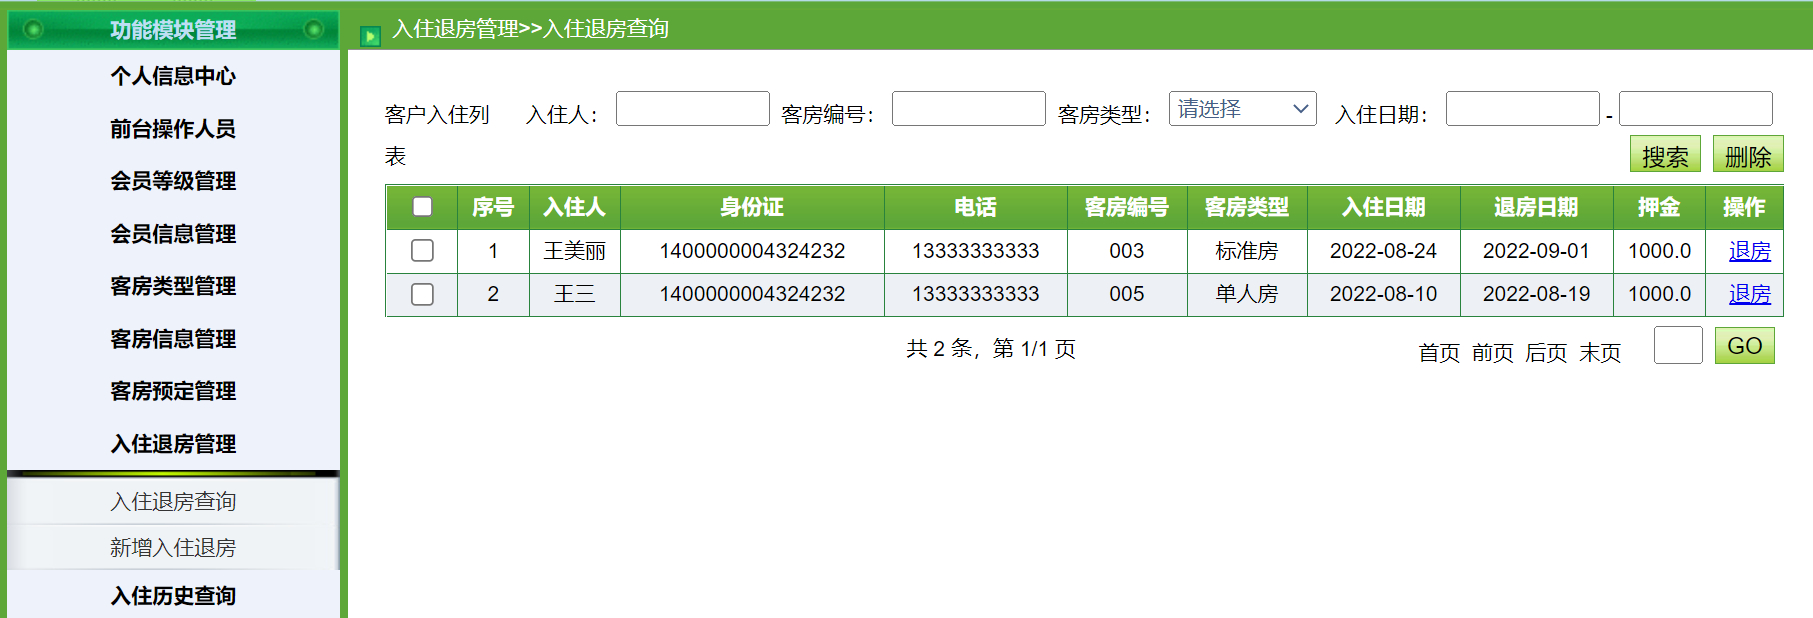Screen dimensions: 1813x618
Task: Focus the 入住人 input field
Action: [x=693, y=108]
